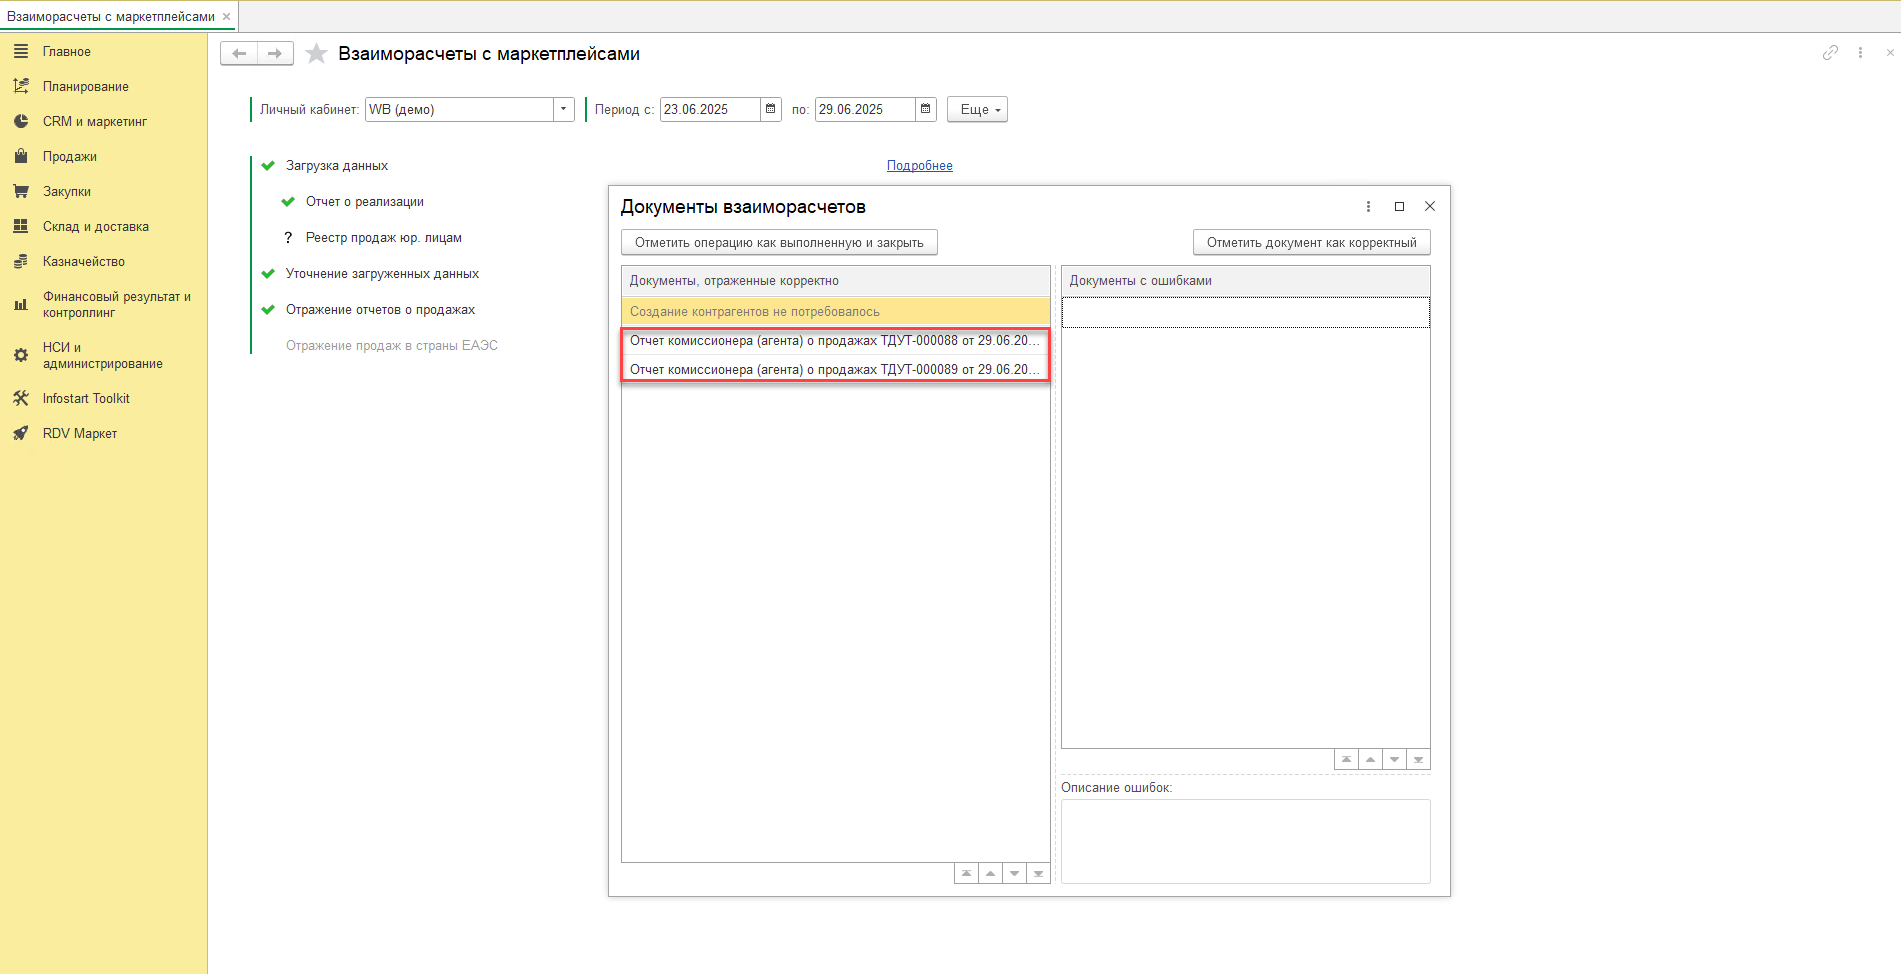
Task: Move to last row in errors list
Action: pyautogui.click(x=1418, y=760)
